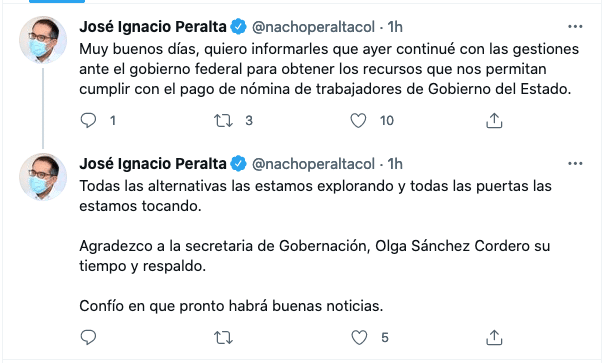Open José Ignacio Peralta's avatar on first tweet
Viewport: 610px width, 363px height.
(43, 40)
